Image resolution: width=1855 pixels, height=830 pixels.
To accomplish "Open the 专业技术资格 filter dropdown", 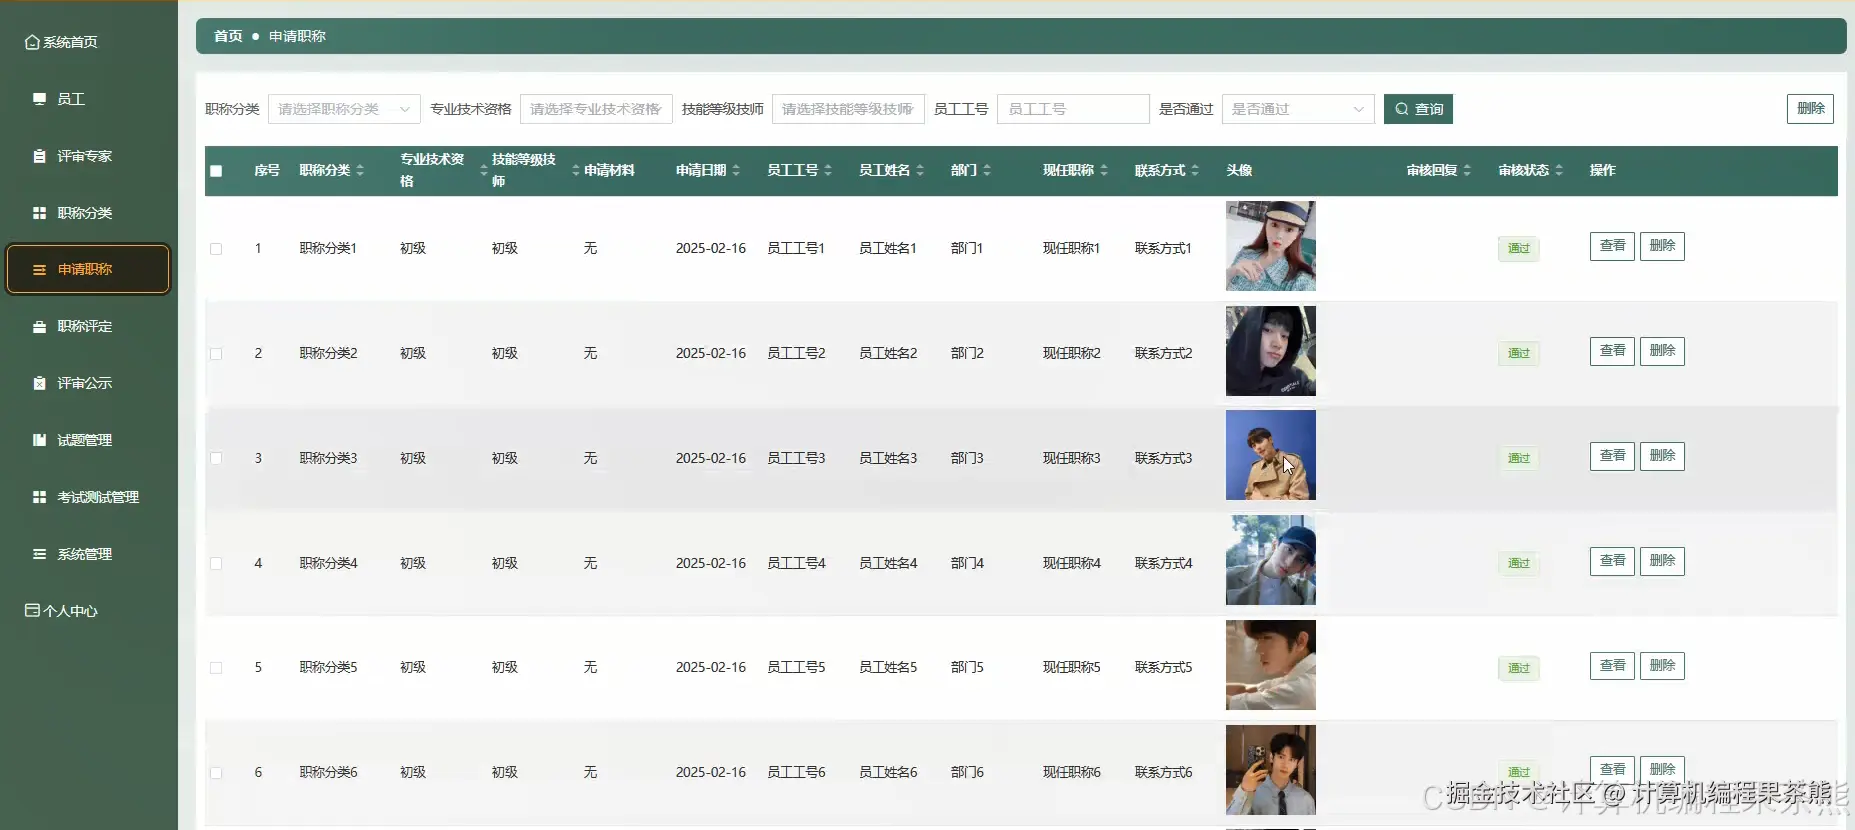I will coord(596,109).
